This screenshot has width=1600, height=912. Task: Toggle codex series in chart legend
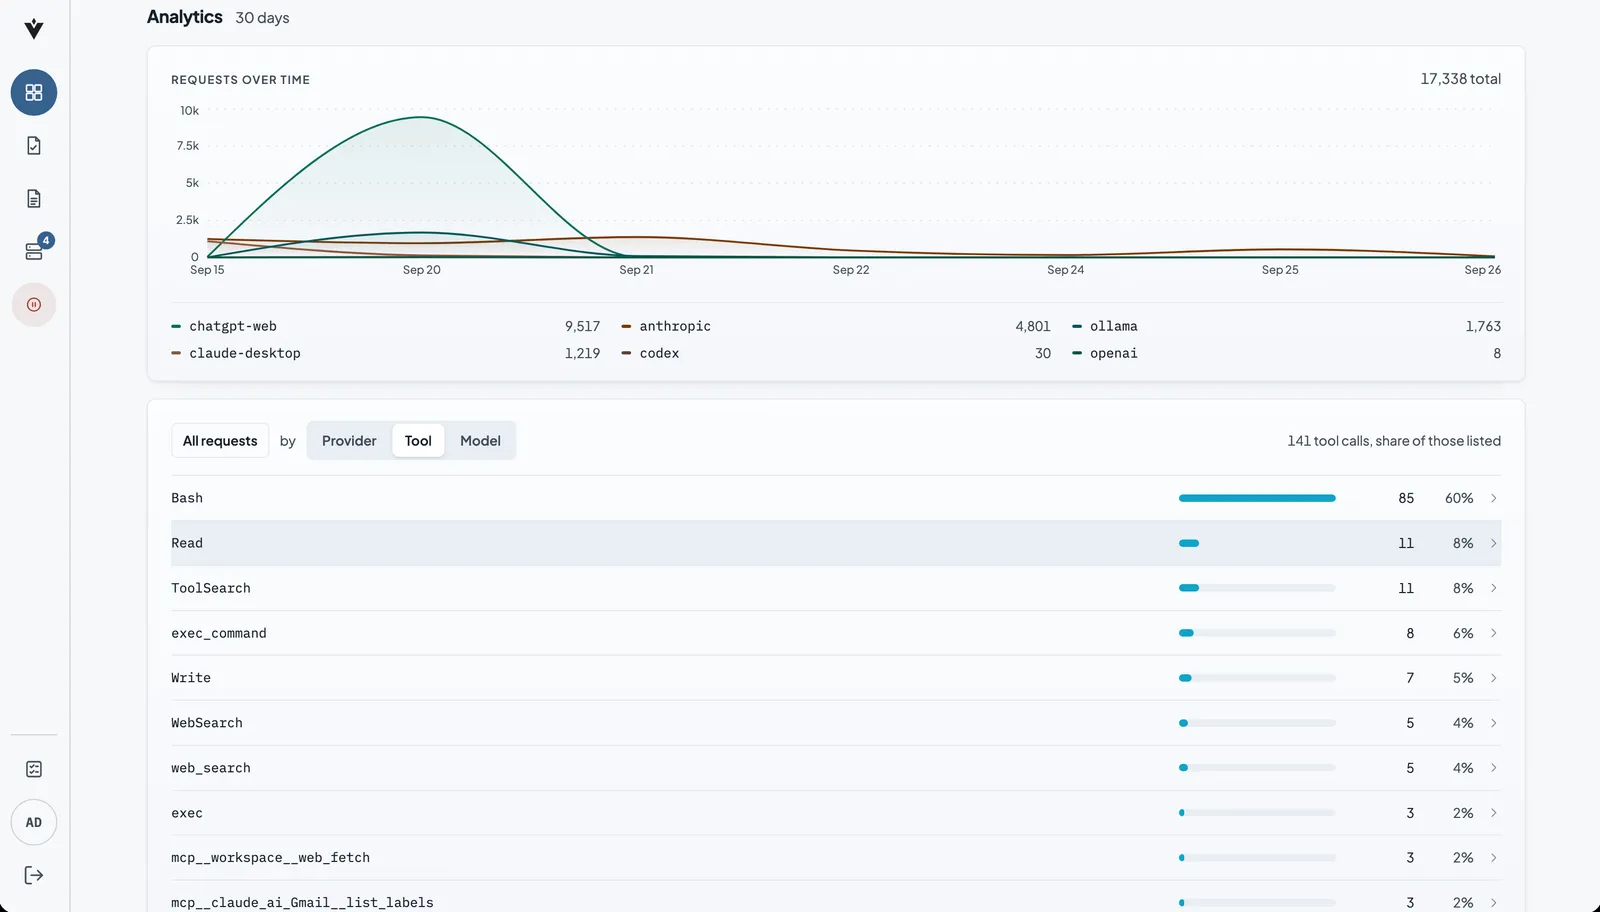coord(836,353)
